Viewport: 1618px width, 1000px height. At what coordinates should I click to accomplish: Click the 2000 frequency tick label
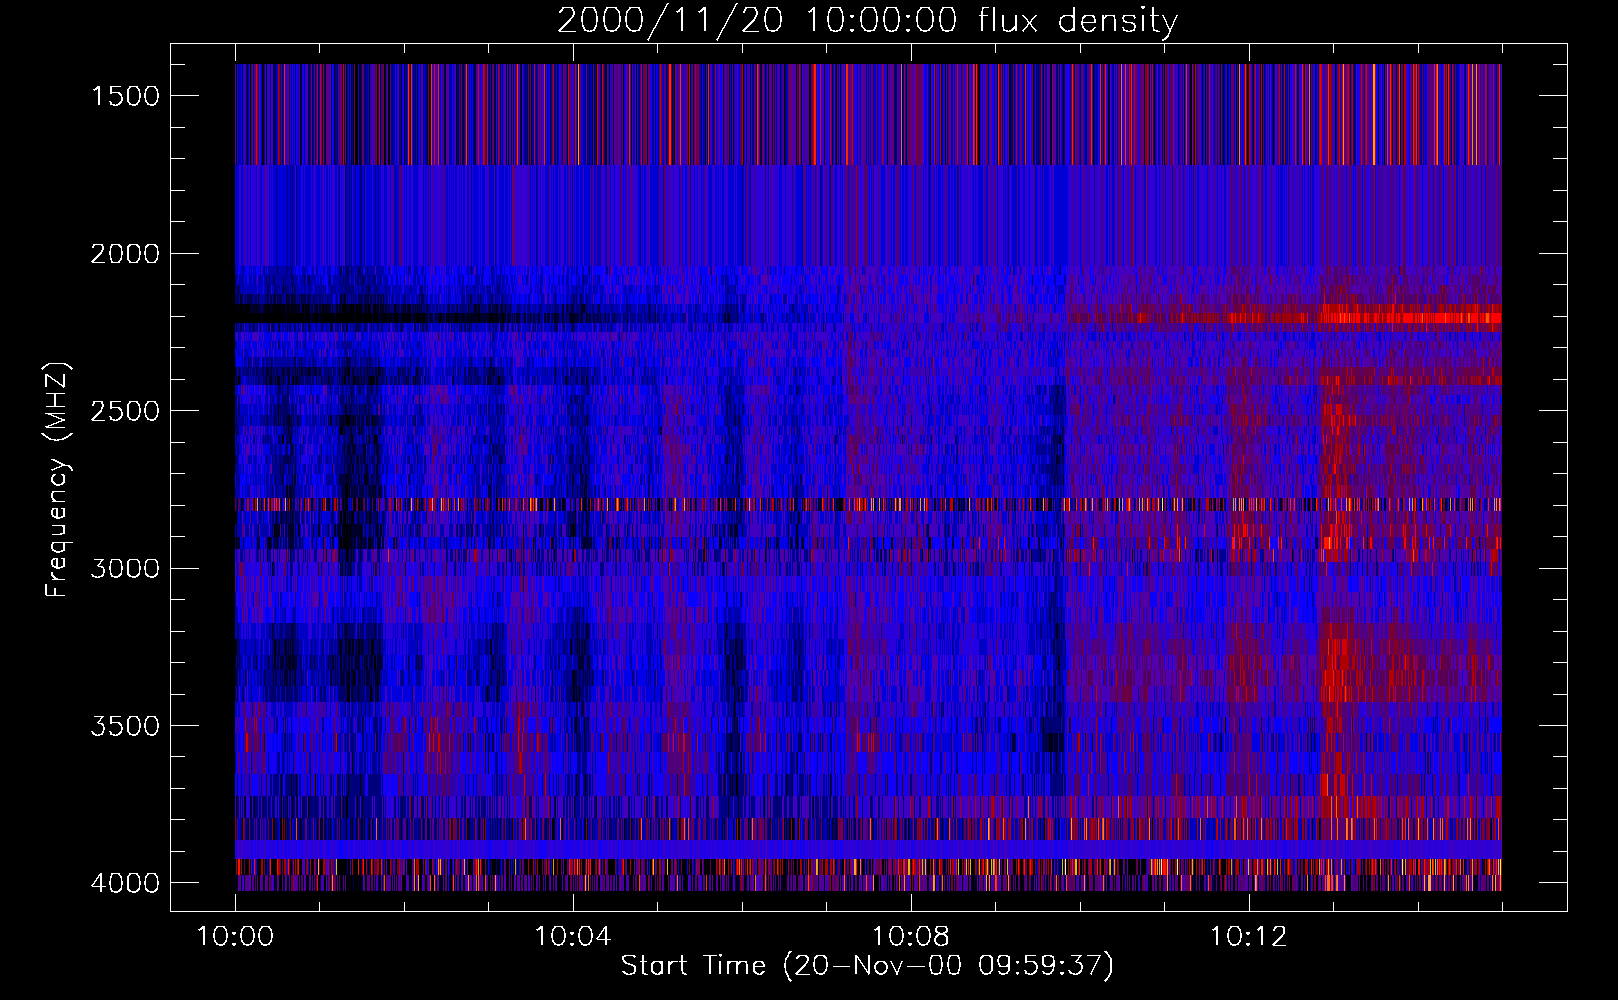(125, 254)
